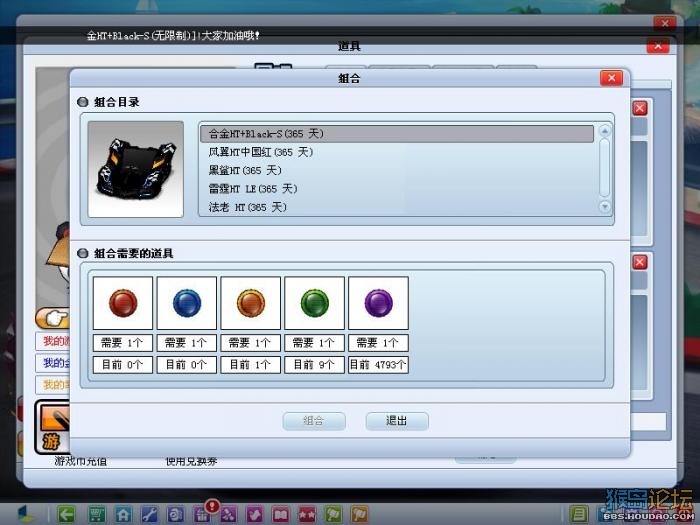This screenshot has height=525, width=700.
Task: Click the 组合 combine button
Action: (x=314, y=421)
